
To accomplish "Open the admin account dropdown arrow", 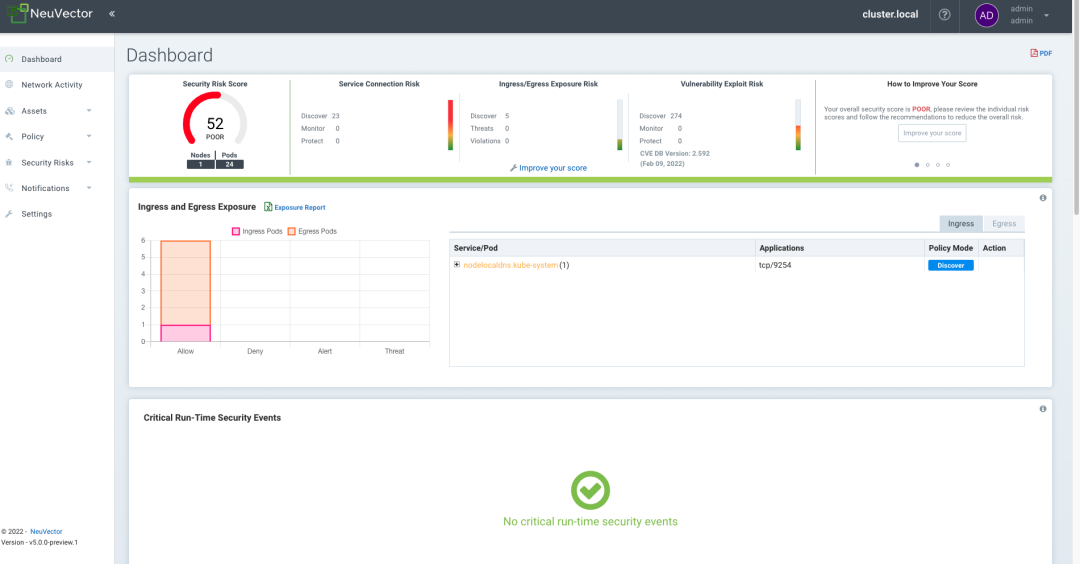I will pyautogui.click(x=1046, y=15).
